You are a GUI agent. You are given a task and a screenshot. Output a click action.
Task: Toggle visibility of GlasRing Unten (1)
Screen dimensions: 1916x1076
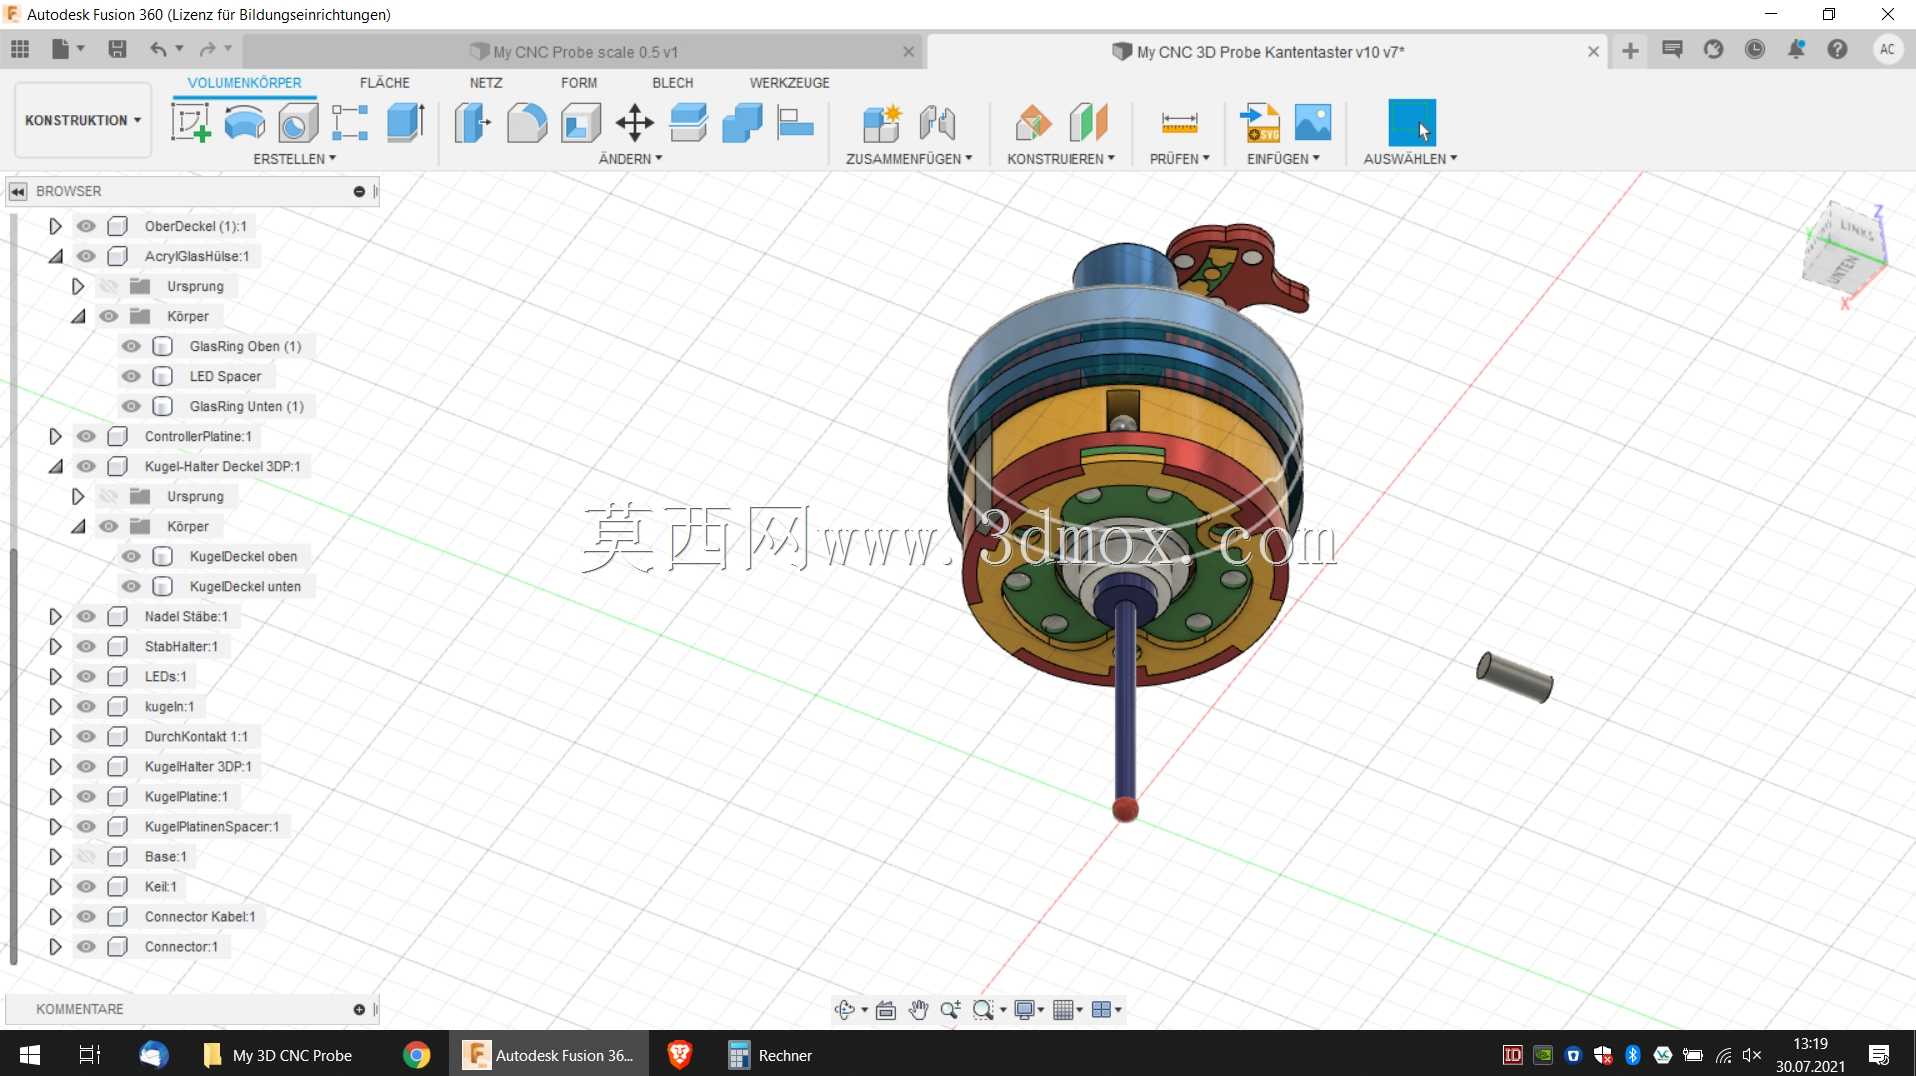coord(131,406)
